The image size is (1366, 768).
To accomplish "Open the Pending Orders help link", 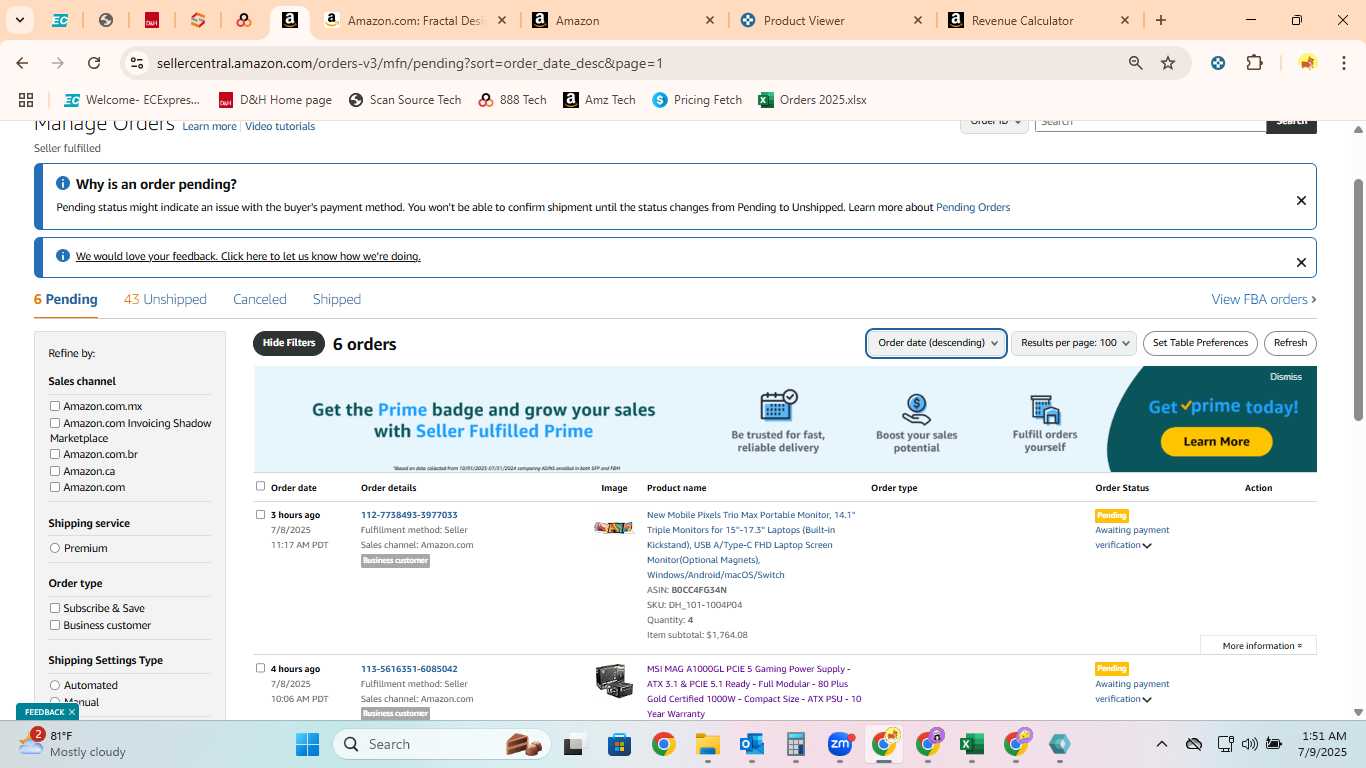I will (x=973, y=207).
